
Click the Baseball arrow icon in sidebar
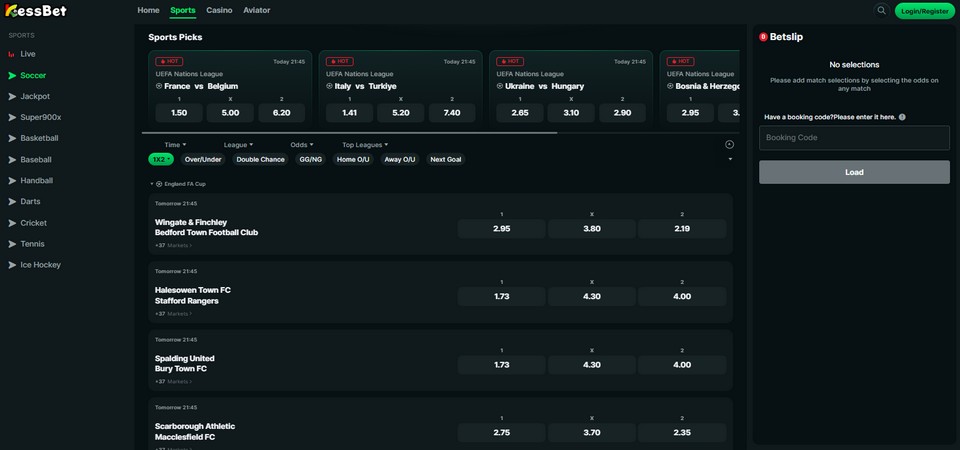12,160
